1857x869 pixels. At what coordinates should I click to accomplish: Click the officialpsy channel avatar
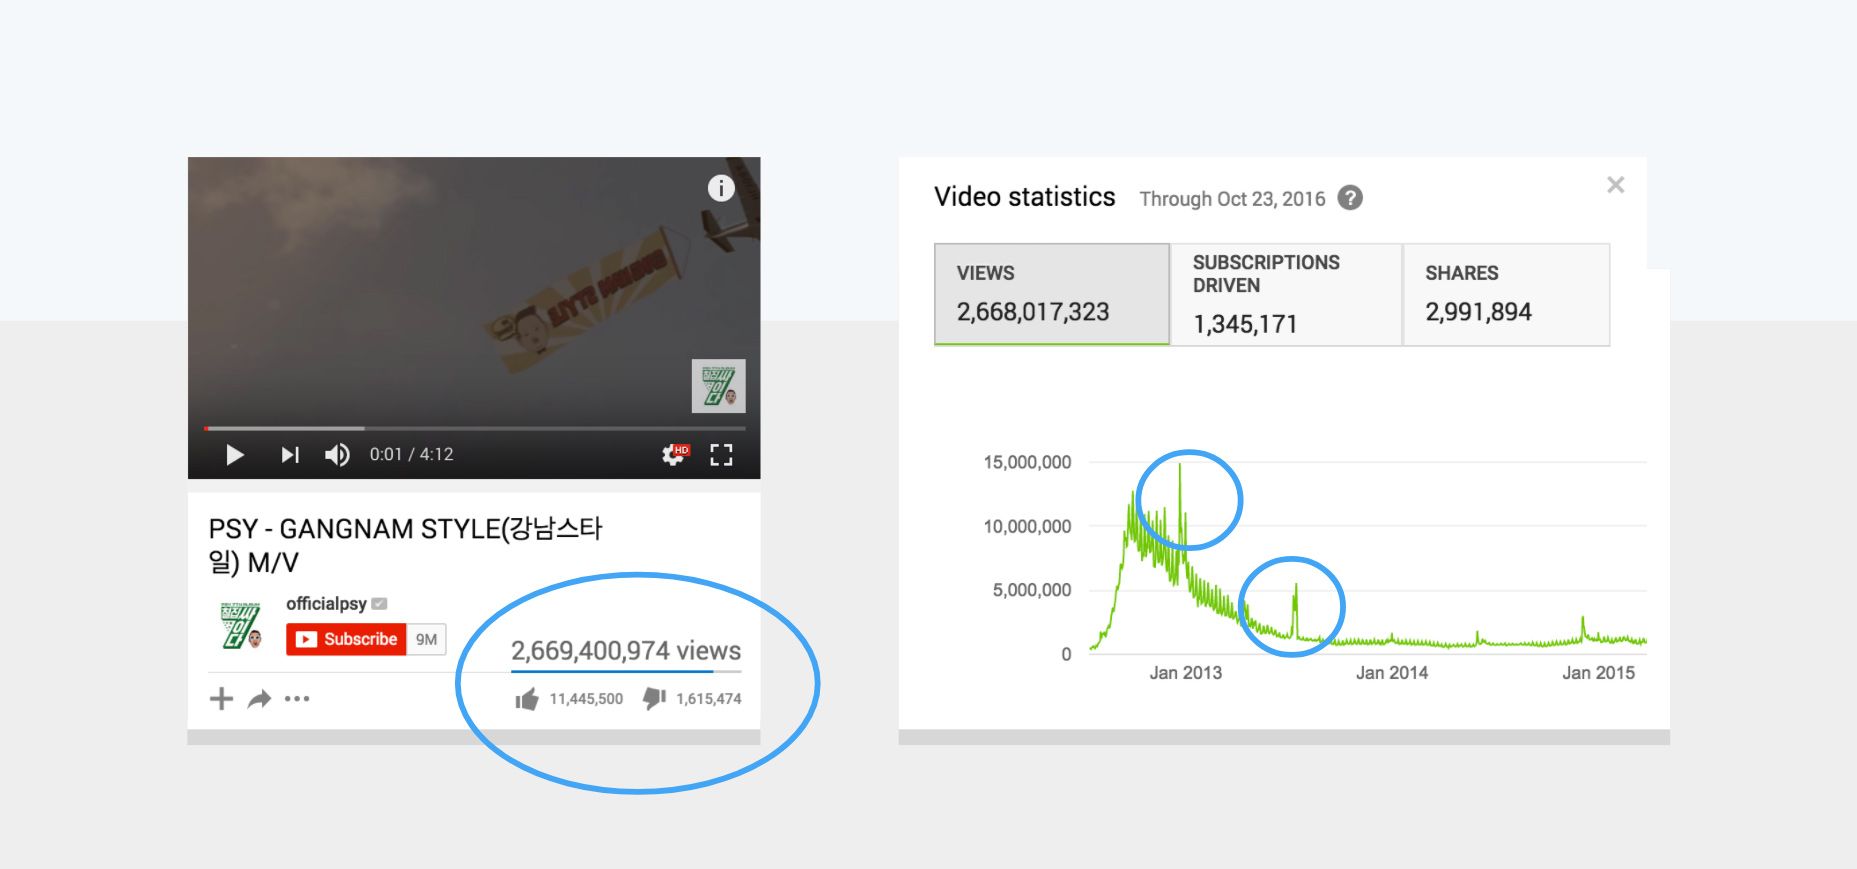(241, 626)
